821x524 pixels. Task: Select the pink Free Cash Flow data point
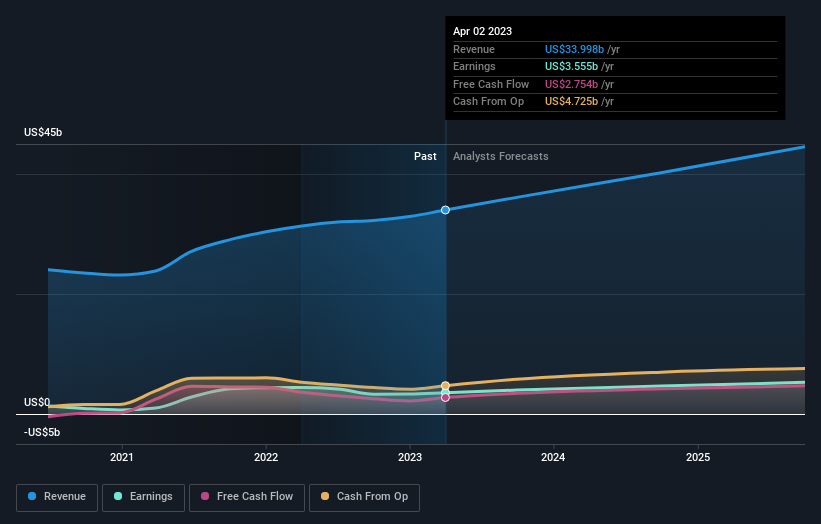(445, 397)
